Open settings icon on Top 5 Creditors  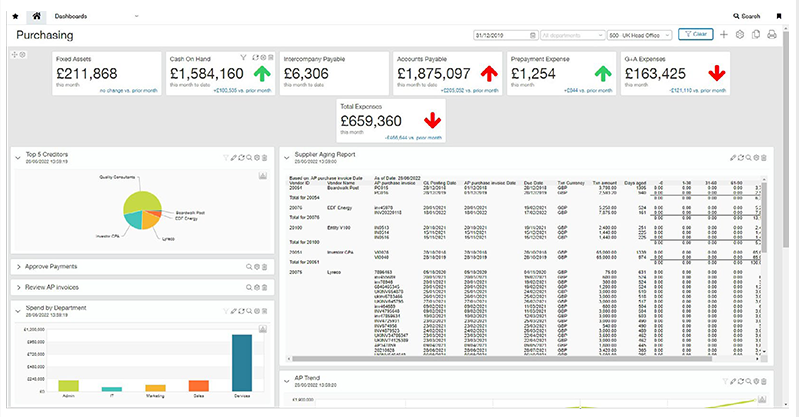click(257, 158)
